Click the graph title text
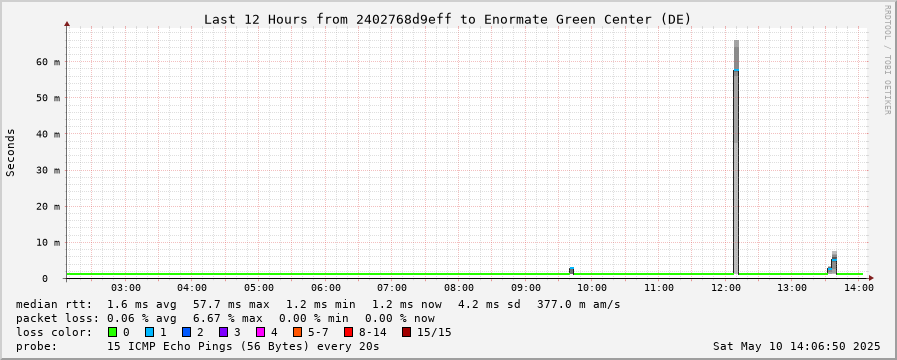Screen dimensions: 897x360 [x=447, y=19]
